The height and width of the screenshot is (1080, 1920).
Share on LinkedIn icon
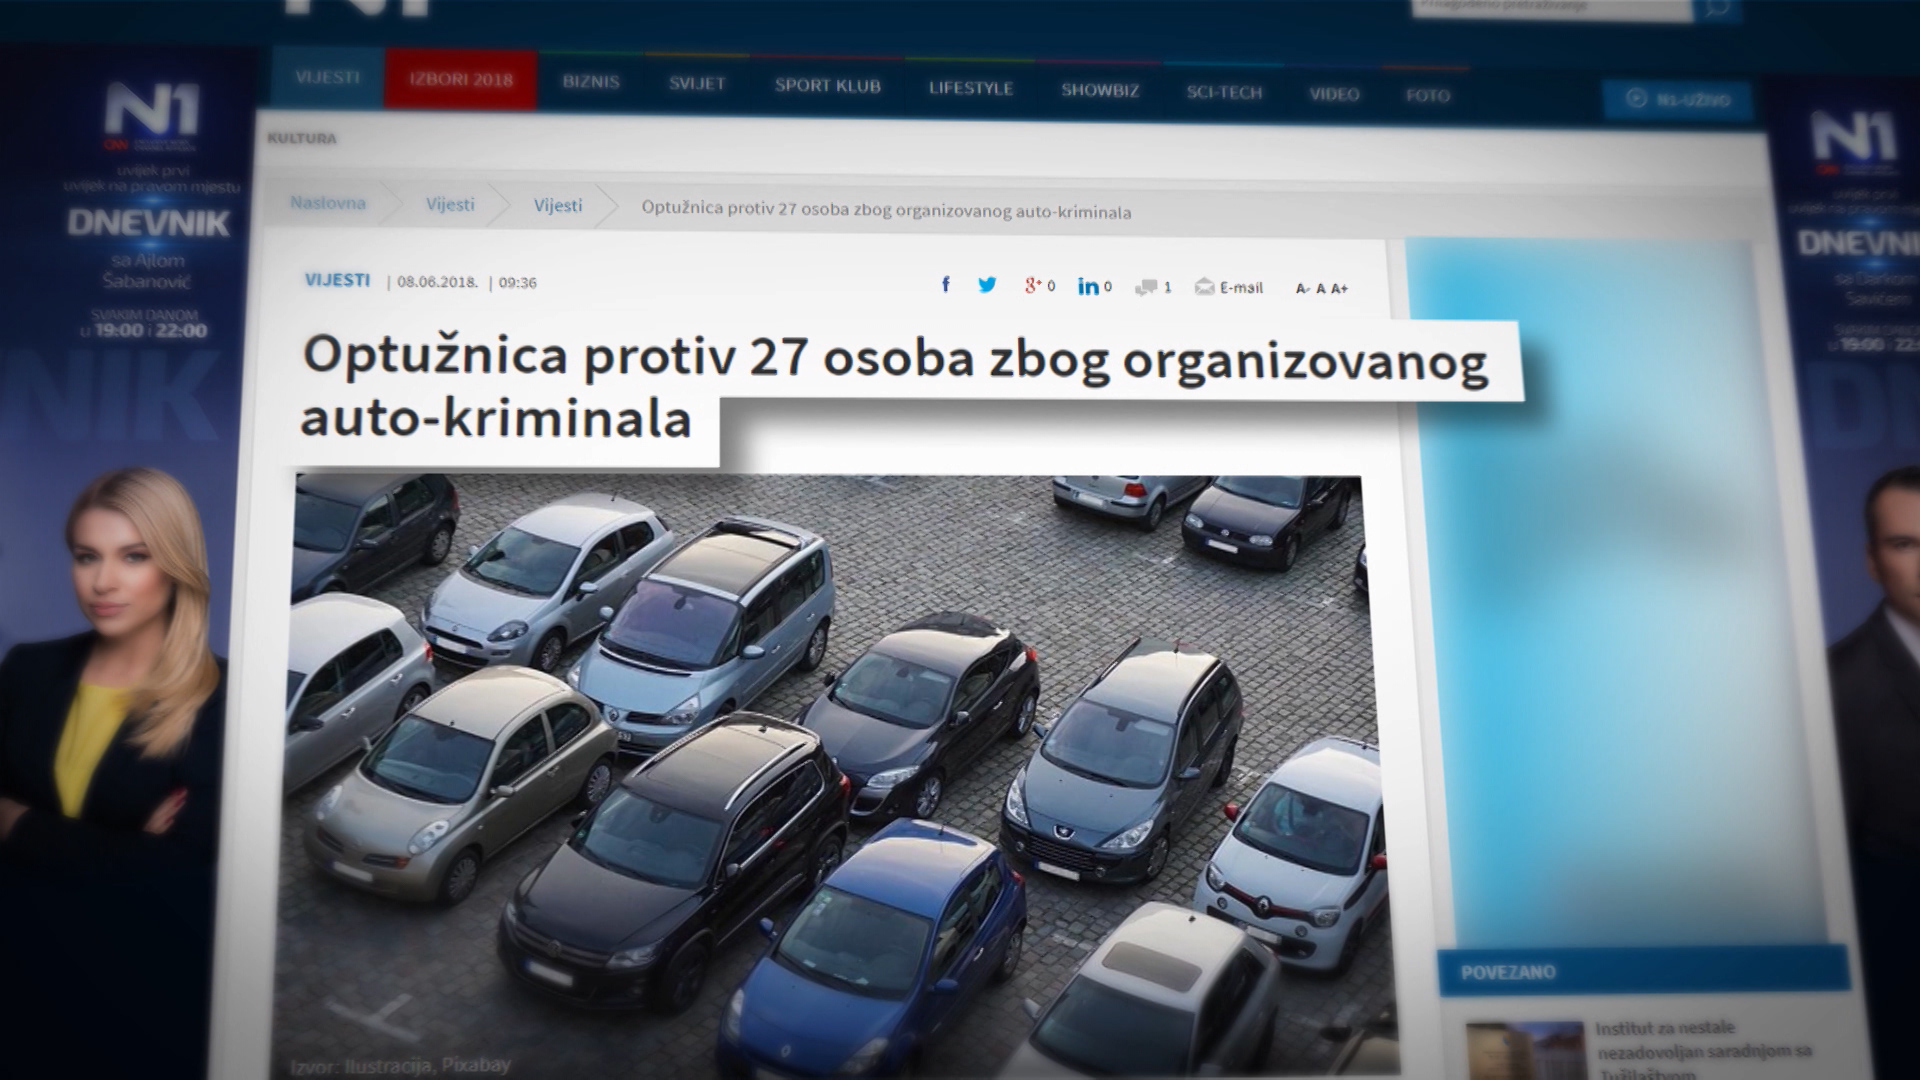pyautogui.click(x=1088, y=287)
